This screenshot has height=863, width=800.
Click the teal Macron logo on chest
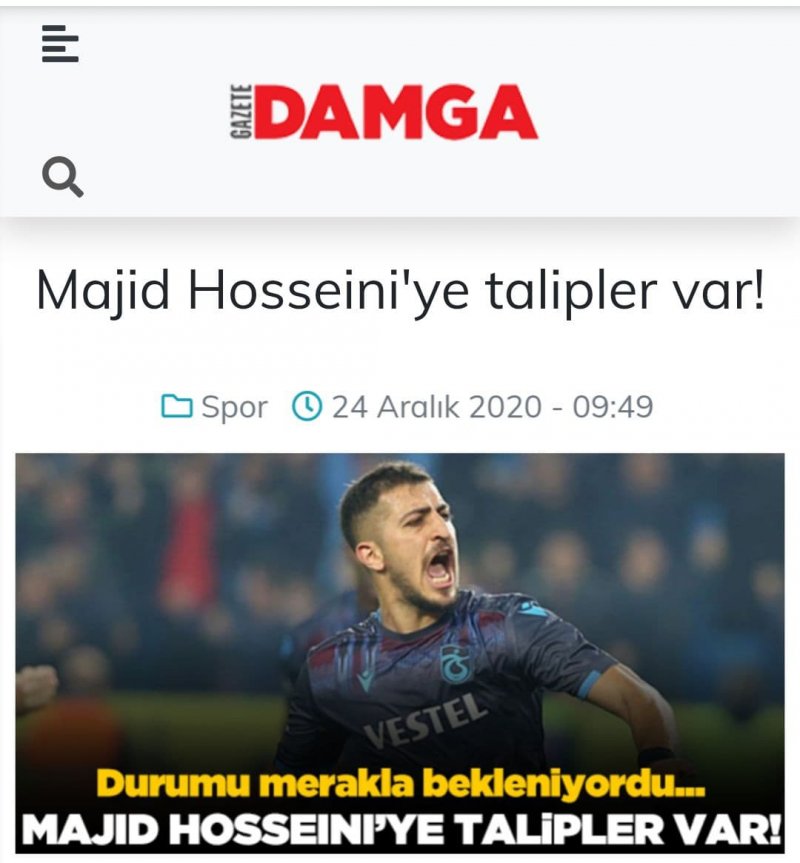[367, 681]
